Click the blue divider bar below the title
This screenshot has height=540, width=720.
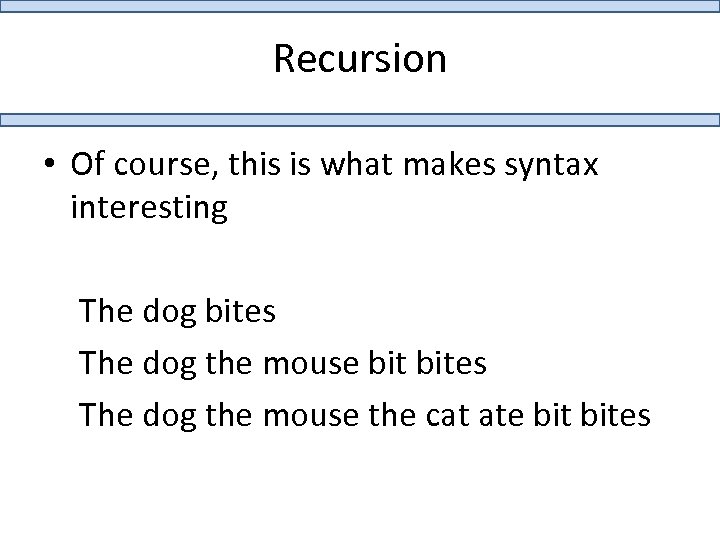pyautogui.click(x=359, y=119)
